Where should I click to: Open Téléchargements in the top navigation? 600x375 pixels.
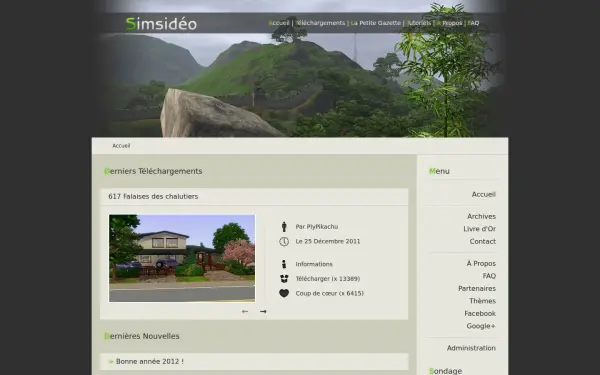(x=320, y=23)
